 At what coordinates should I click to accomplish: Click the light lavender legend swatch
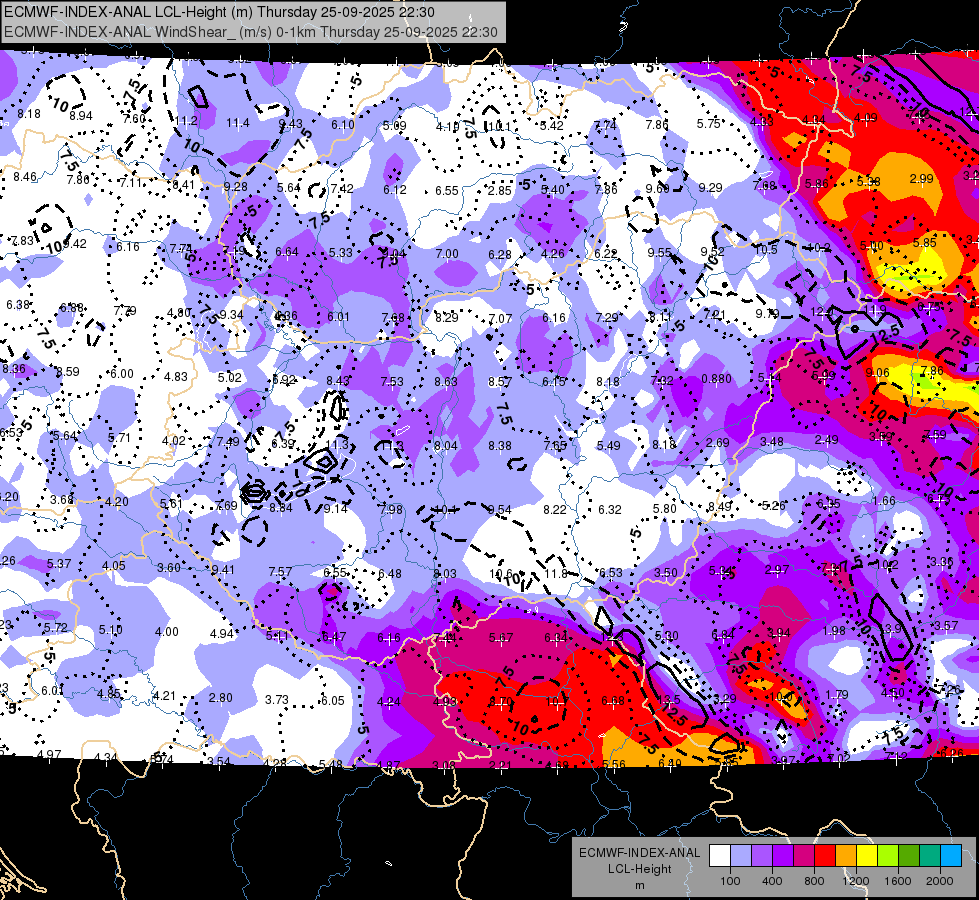tap(741, 856)
